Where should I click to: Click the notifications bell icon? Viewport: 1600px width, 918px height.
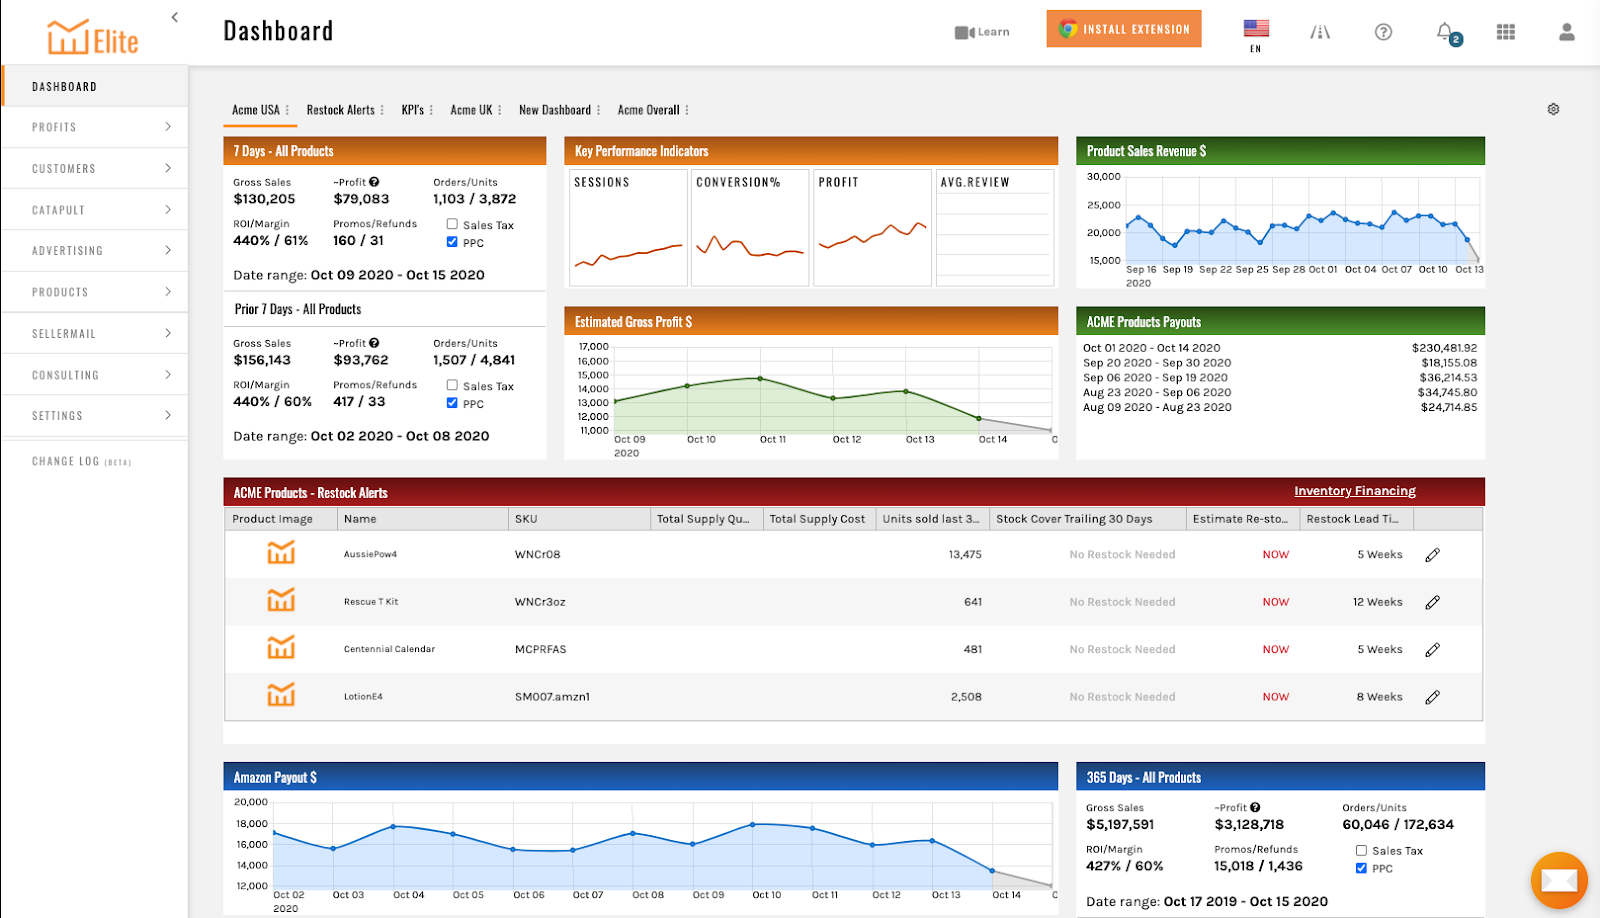pos(1445,32)
